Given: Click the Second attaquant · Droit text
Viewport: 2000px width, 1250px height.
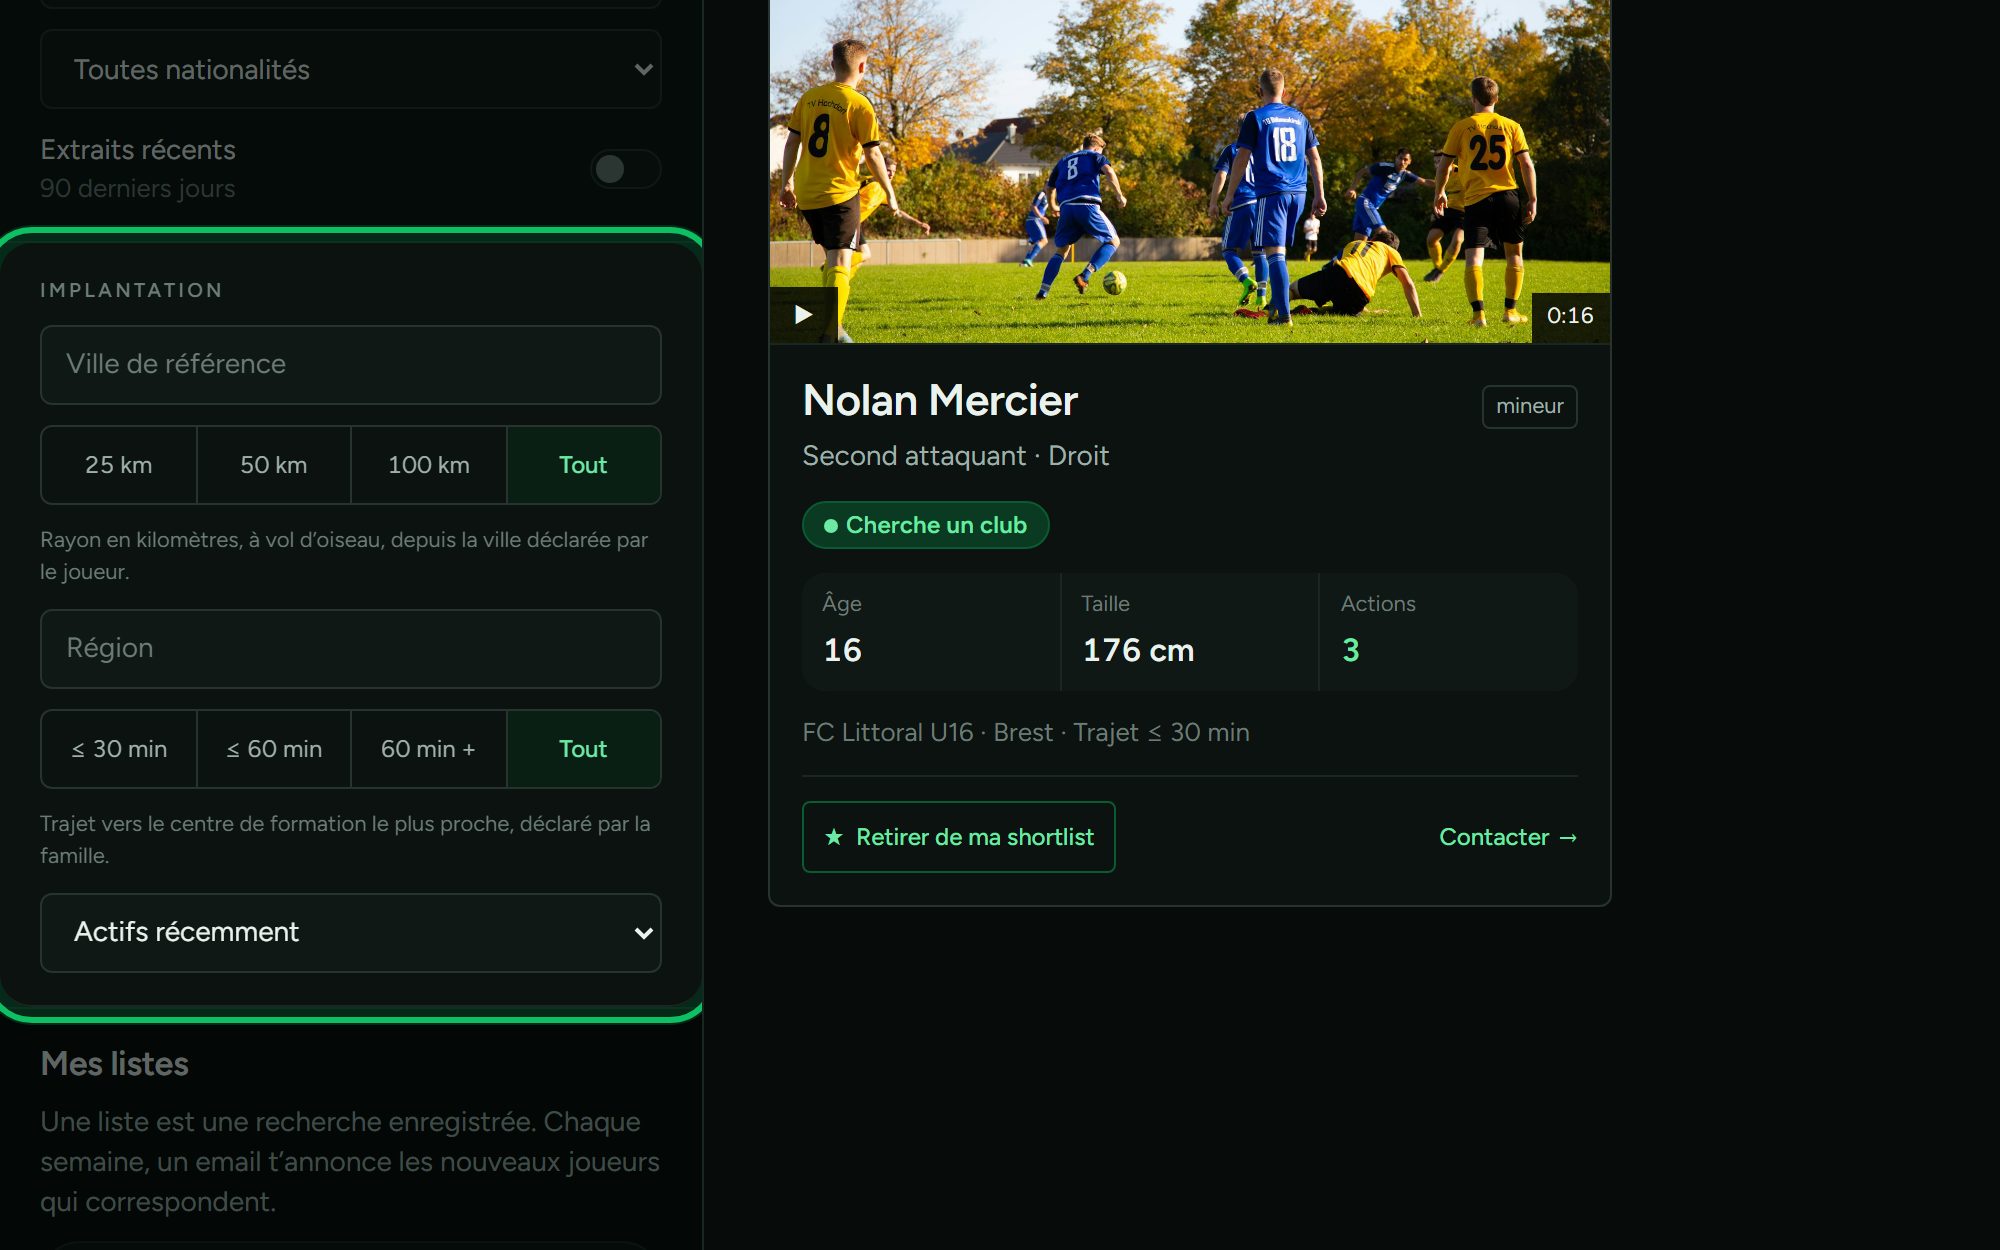Looking at the screenshot, I should [x=955, y=456].
